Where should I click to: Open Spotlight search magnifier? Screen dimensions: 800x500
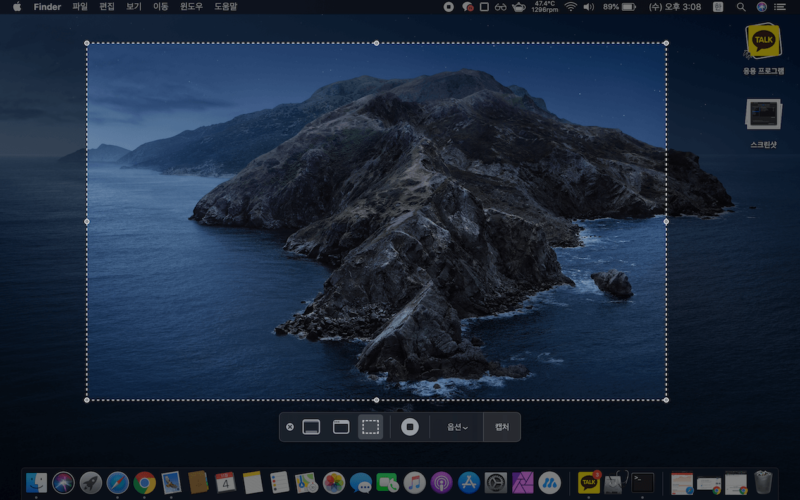pyautogui.click(x=741, y=7)
